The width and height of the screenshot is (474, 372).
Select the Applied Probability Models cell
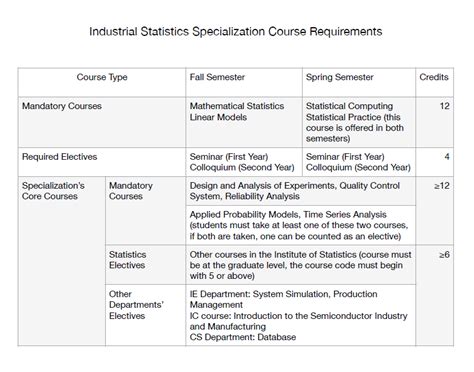pos(301,225)
